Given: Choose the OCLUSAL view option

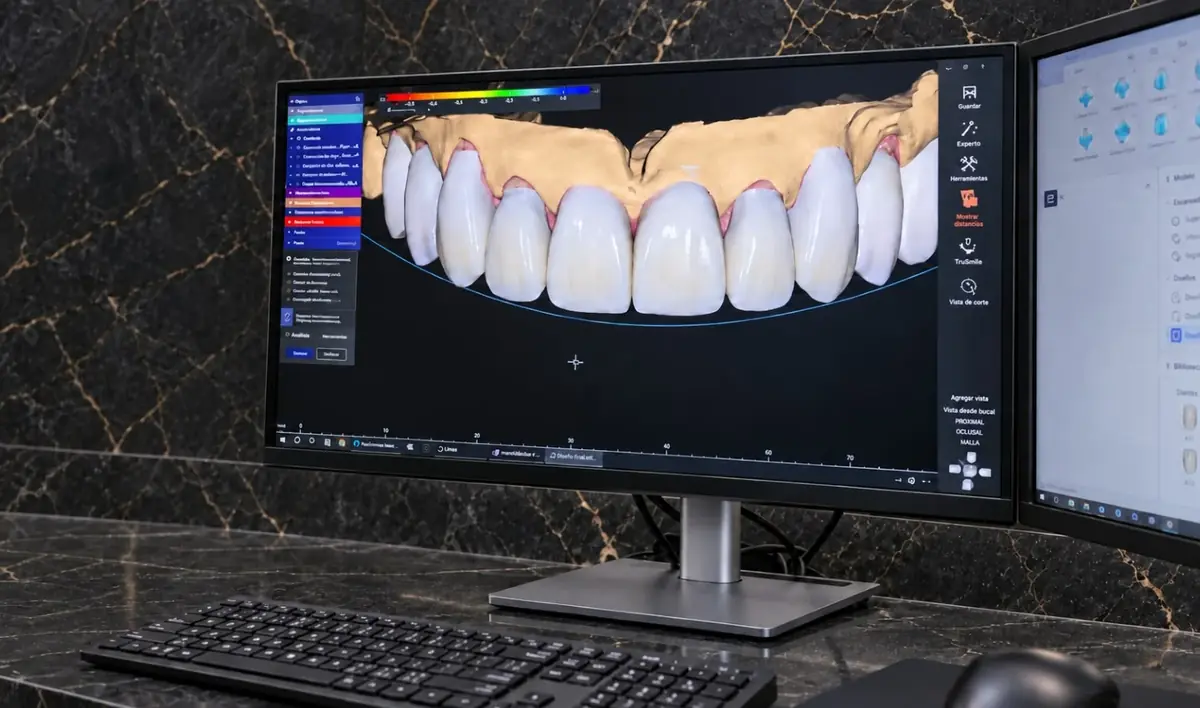Looking at the screenshot, I should click(x=969, y=432).
